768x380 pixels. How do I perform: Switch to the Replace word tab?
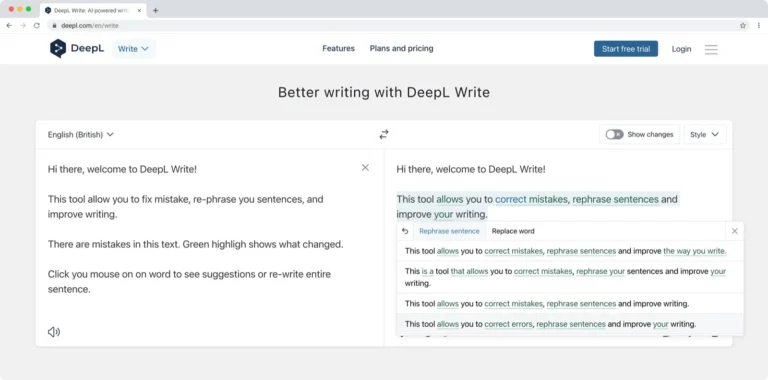[513, 231]
